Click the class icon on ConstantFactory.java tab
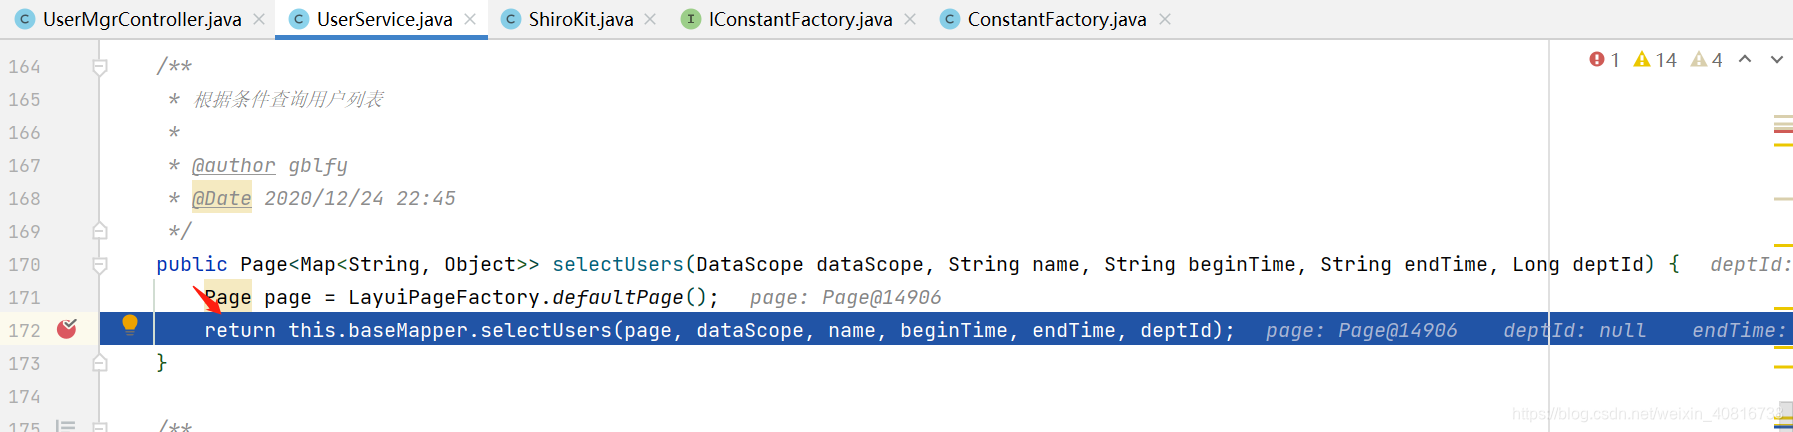This screenshot has width=1793, height=432. 949,19
